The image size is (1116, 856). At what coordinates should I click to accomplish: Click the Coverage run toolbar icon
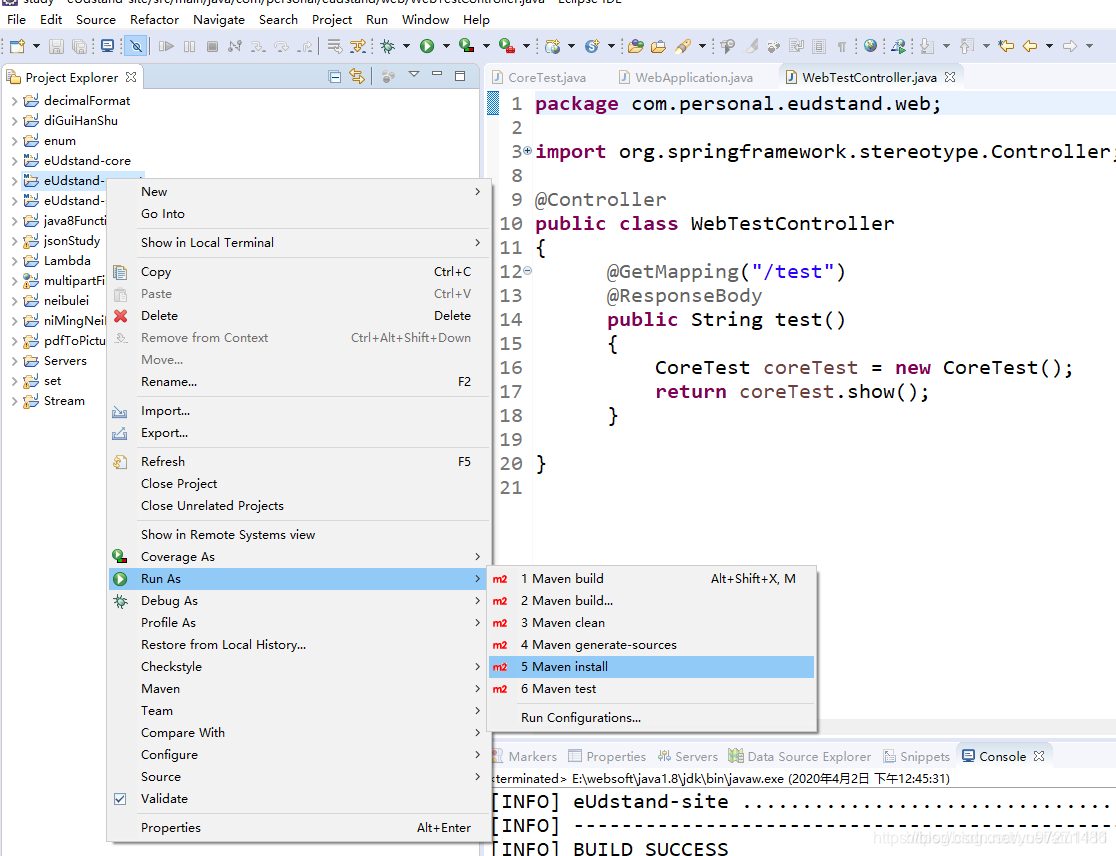[x=467, y=46]
